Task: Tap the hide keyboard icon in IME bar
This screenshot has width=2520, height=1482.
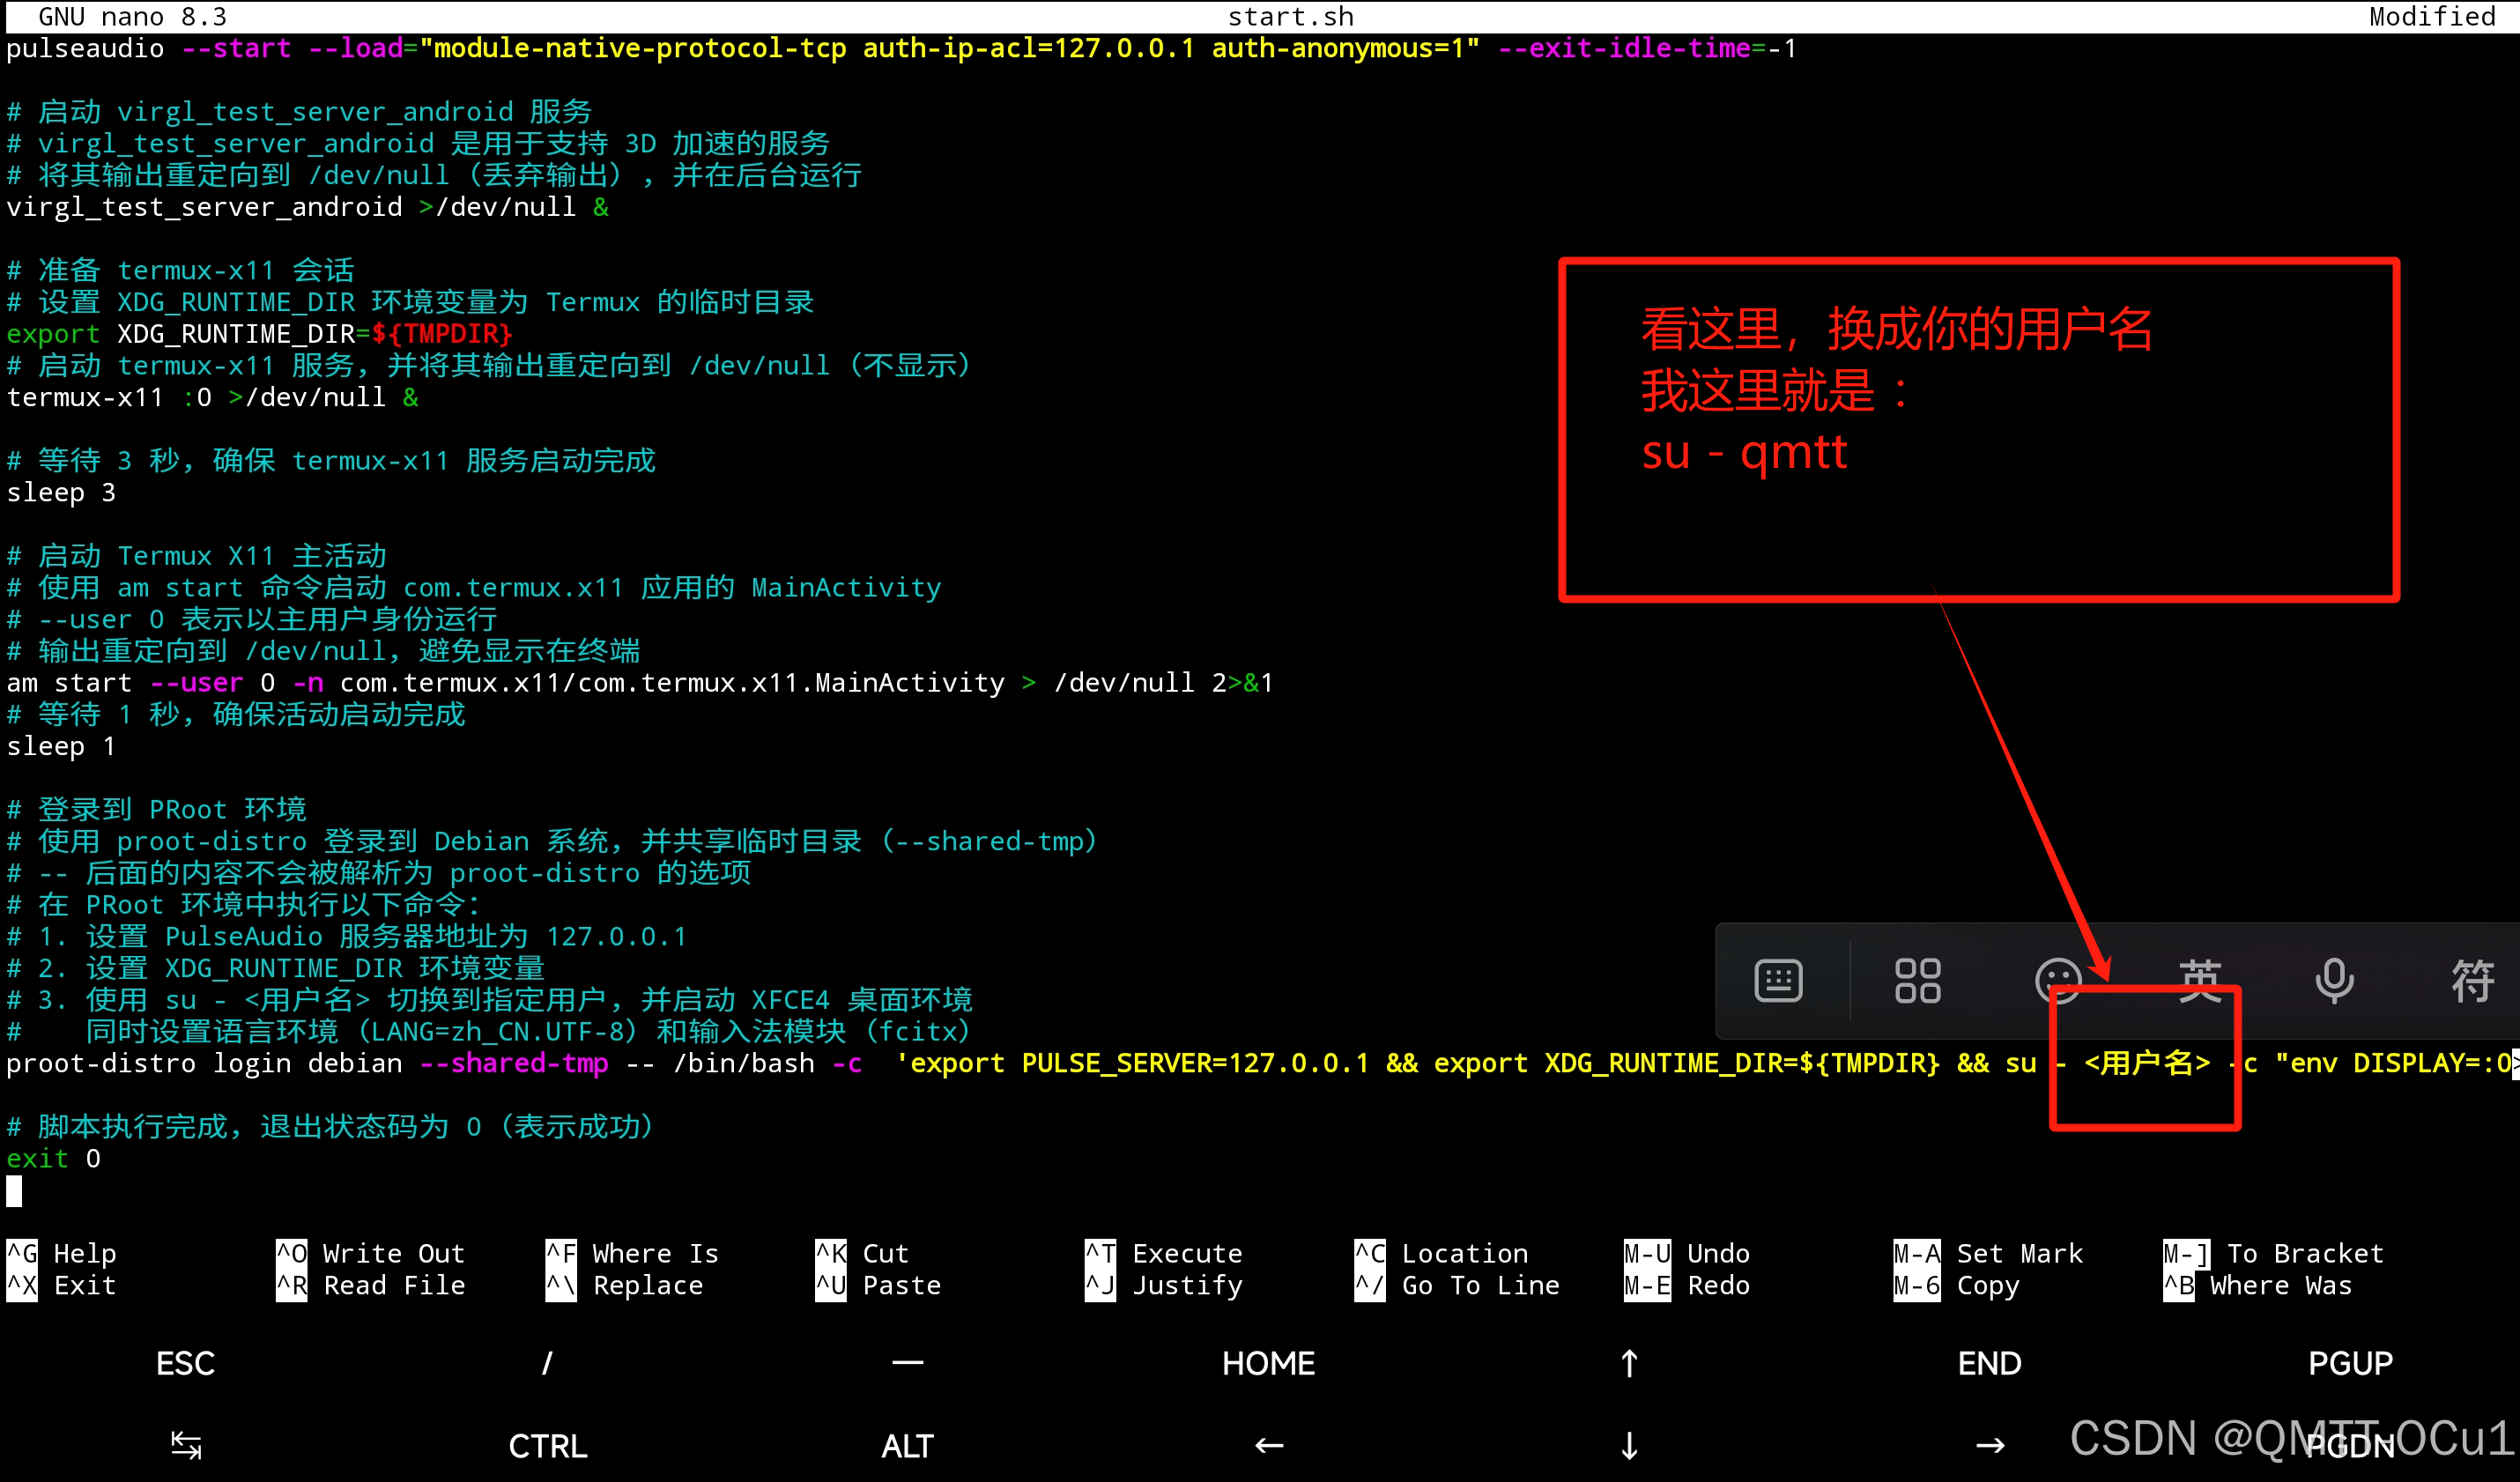Action: pyautogui.click(x=1778, y=980)
